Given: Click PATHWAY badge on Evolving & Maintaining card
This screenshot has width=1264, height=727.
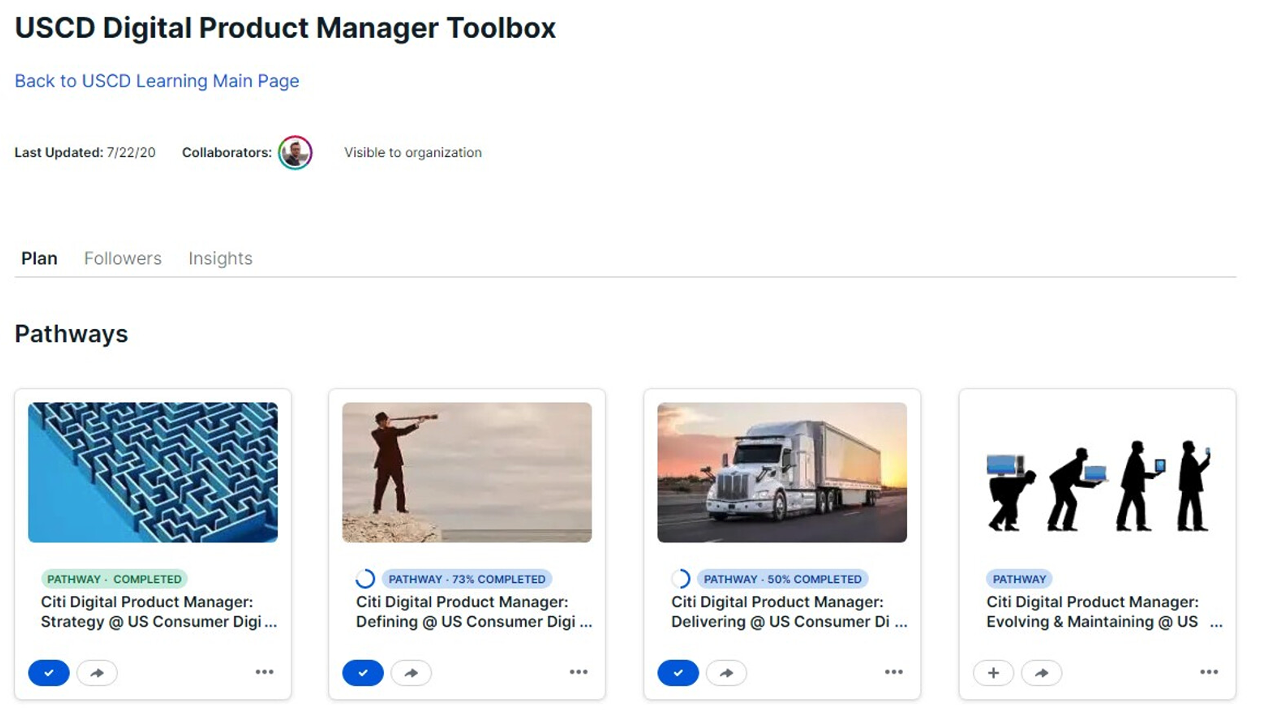Looking at the screenshot, I should (1019, 579).
